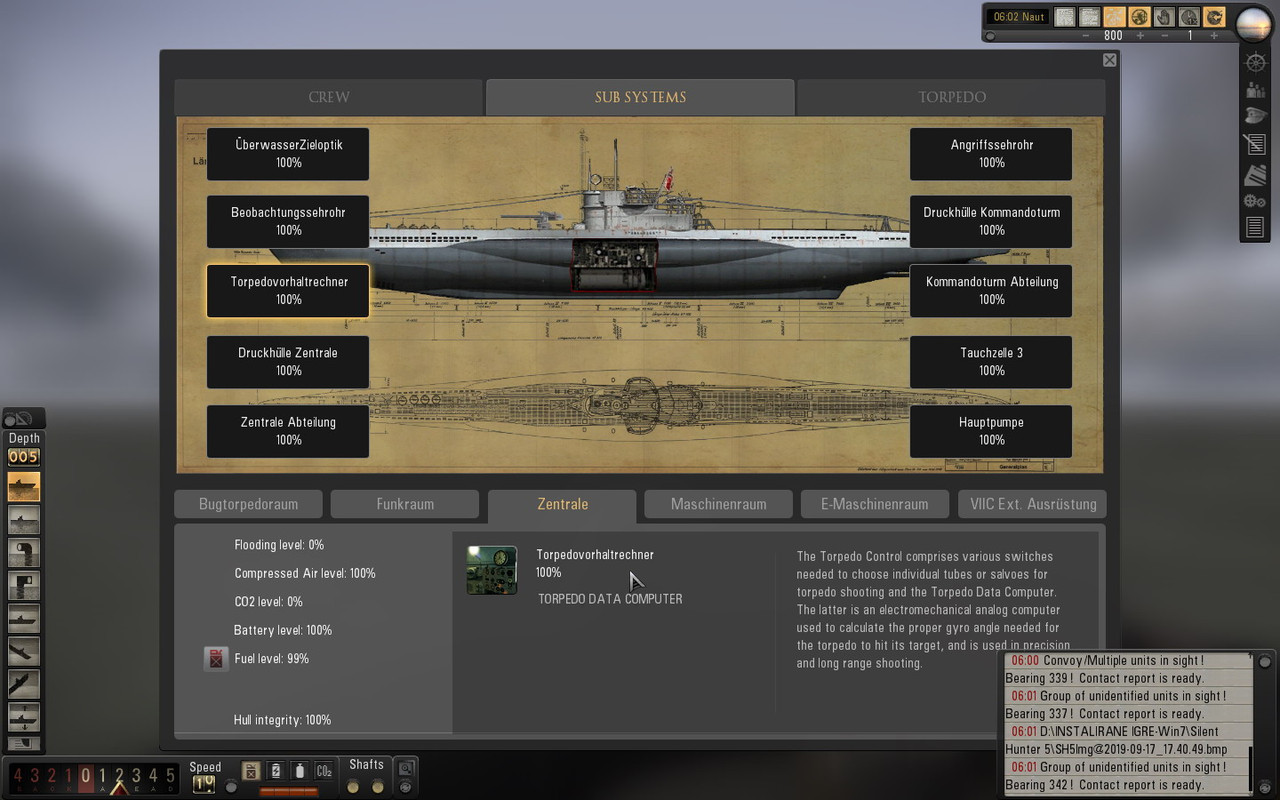Click the globe map icon in top toolbar
The image size is (1280, 800).
pyautogui.click(x=1139, y=17)
